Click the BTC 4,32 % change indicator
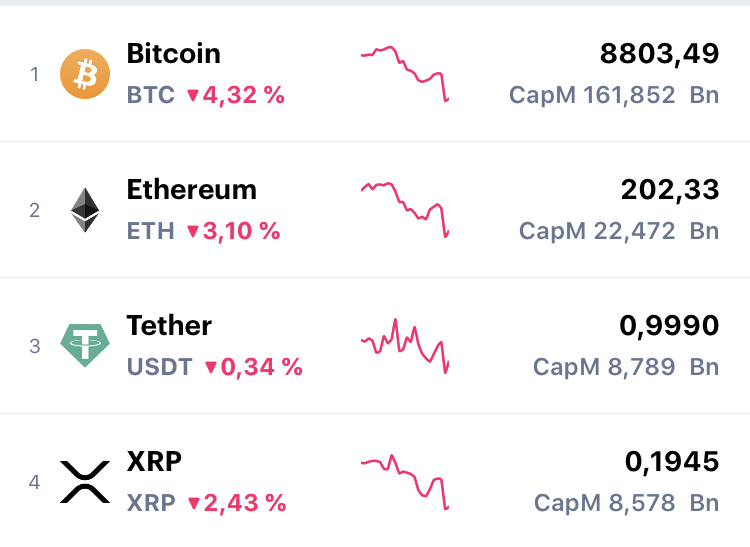 (235, 96)
